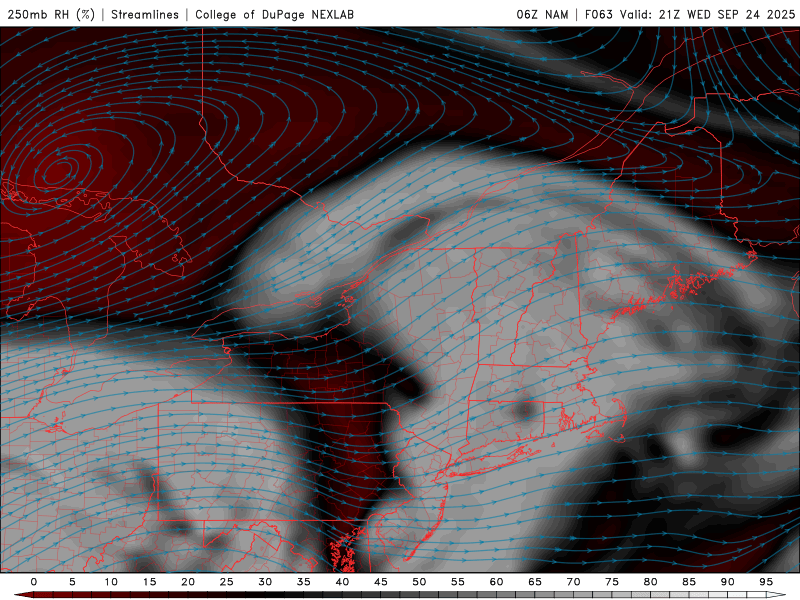Click the "10" label on the color scale
The image size is (800, 600).
coord(111,582)
